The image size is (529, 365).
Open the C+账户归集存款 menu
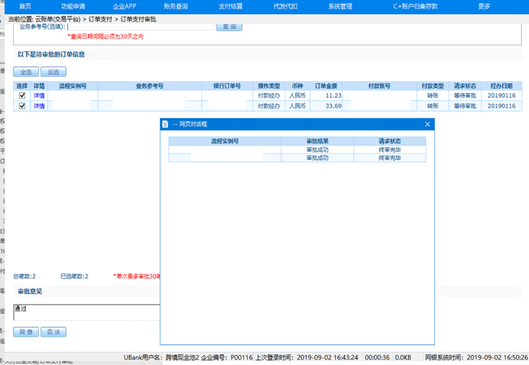point(415,6)
